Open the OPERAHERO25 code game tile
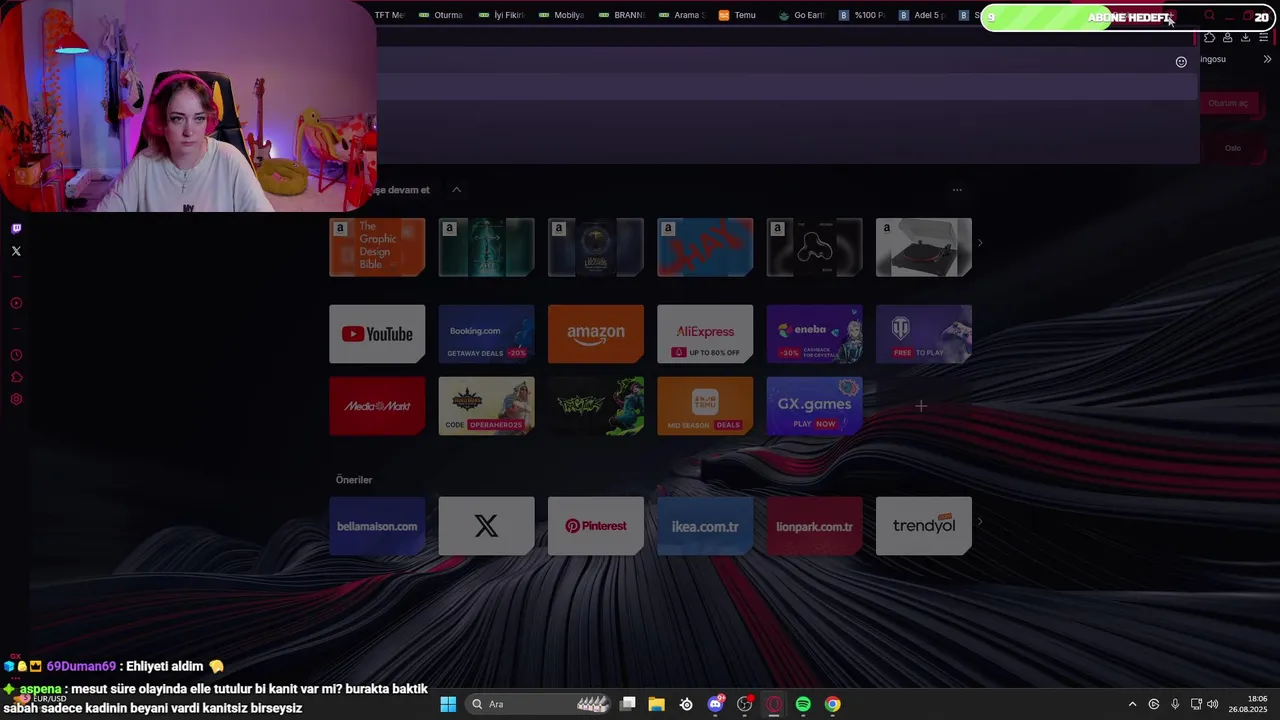Screen dimensions: 1280x720 [x=486, y=406]
